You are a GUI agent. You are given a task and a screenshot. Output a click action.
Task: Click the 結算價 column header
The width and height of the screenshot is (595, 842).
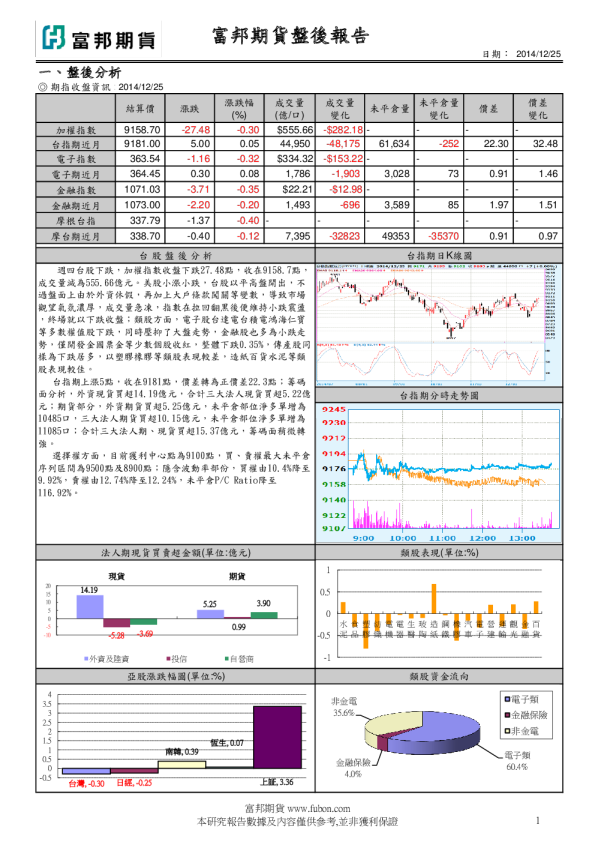coord(141,108)
